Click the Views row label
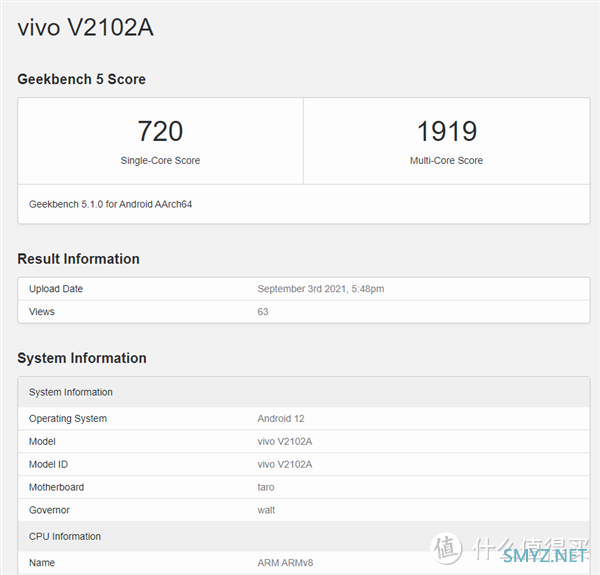Screen dimensions: 600x575 [x=42, y=312]
